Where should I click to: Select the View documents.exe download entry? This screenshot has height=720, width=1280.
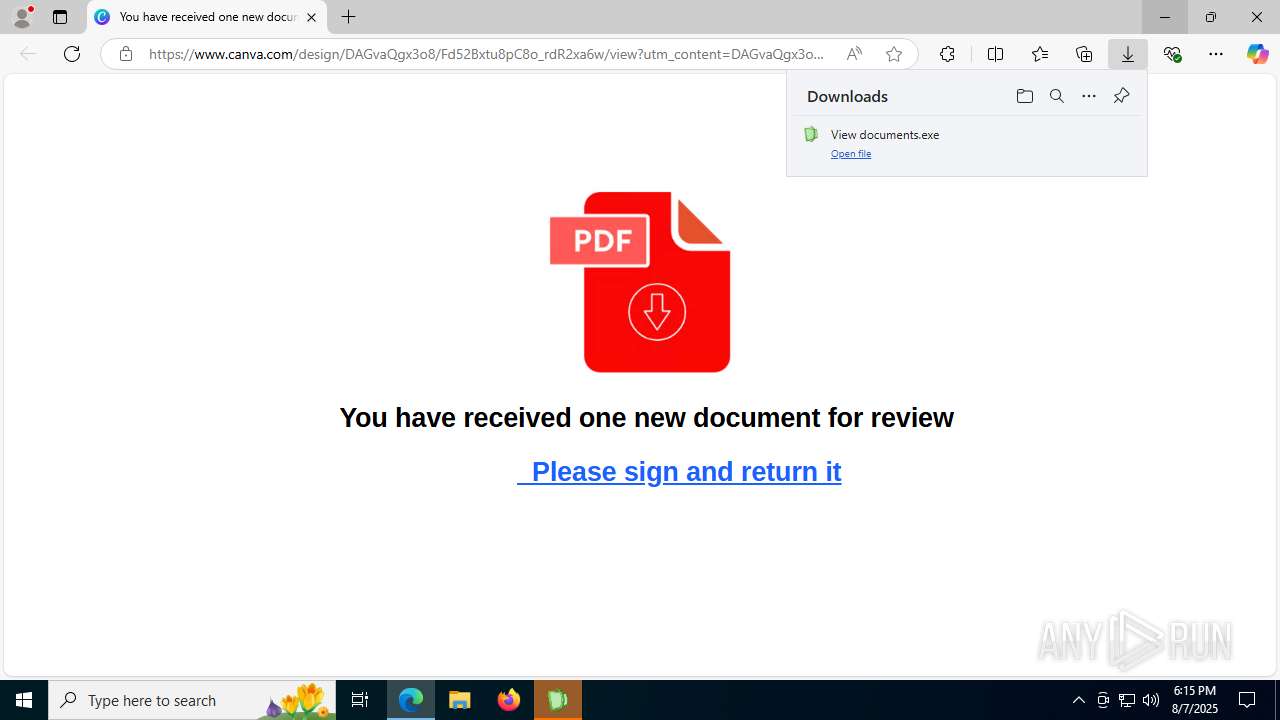click(x=967, y=143)
